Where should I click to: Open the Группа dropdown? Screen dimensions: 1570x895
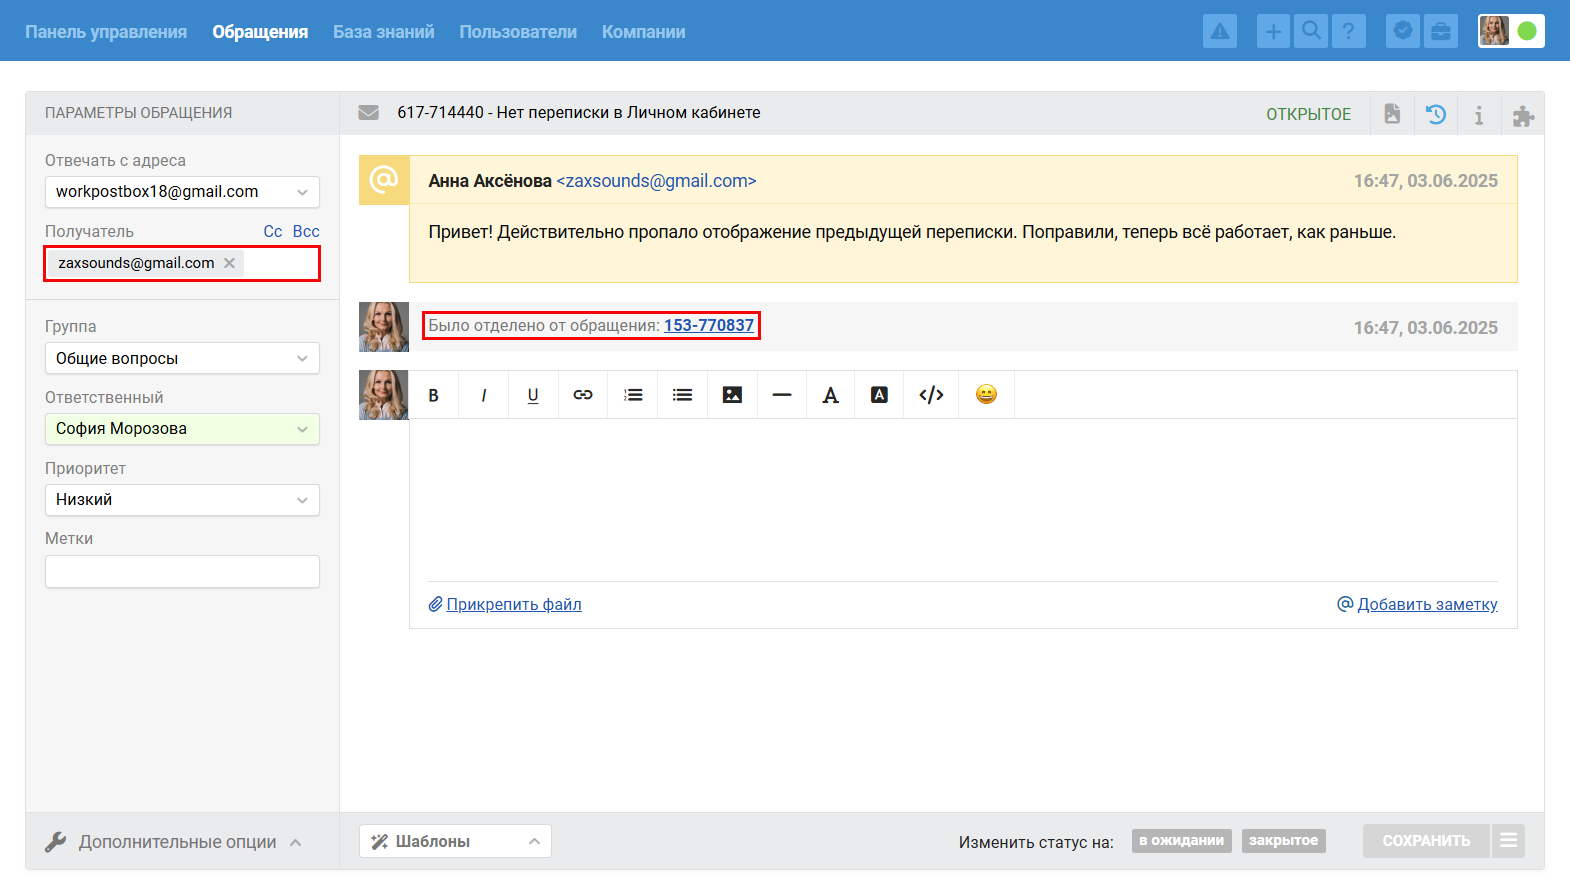[182, 358]
